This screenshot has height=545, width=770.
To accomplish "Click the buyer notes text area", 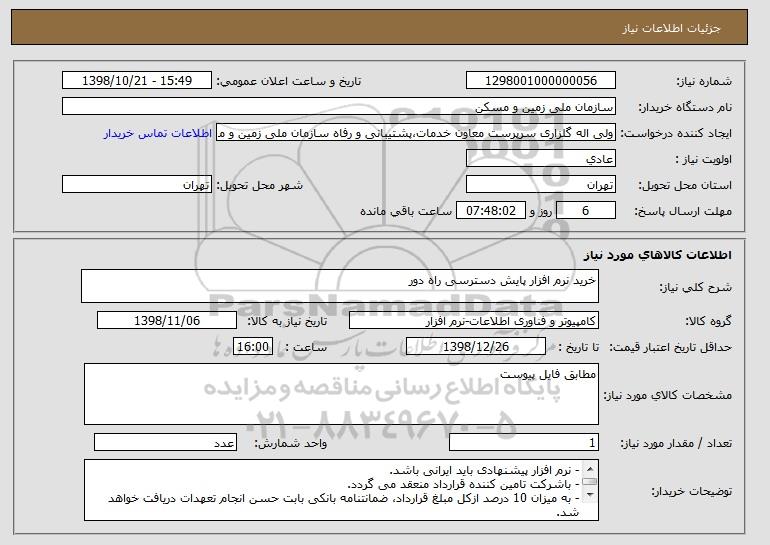I will pos(341,490).
